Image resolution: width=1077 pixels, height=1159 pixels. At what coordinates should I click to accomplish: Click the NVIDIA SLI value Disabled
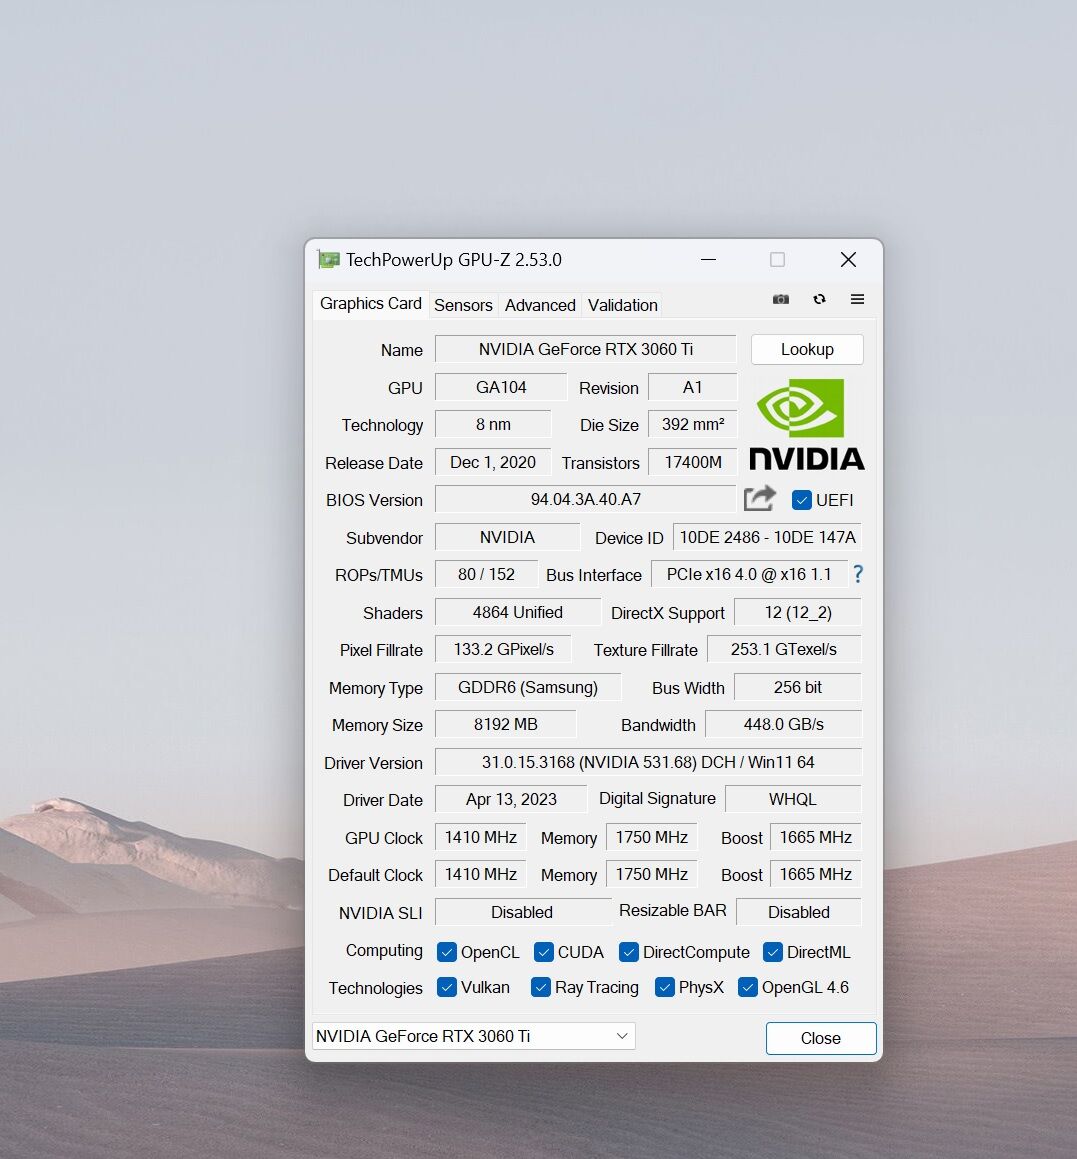(x=522, y=912)
